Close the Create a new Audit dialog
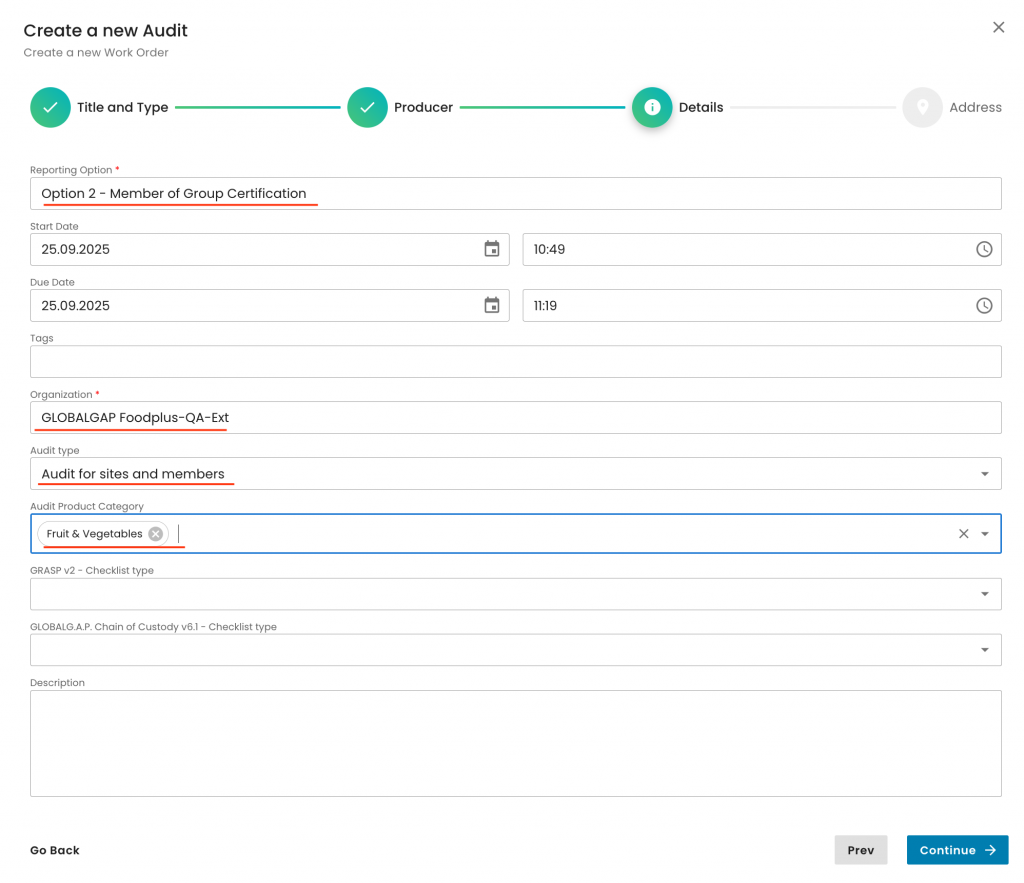 pyautogui.click(x=998, y=28)
